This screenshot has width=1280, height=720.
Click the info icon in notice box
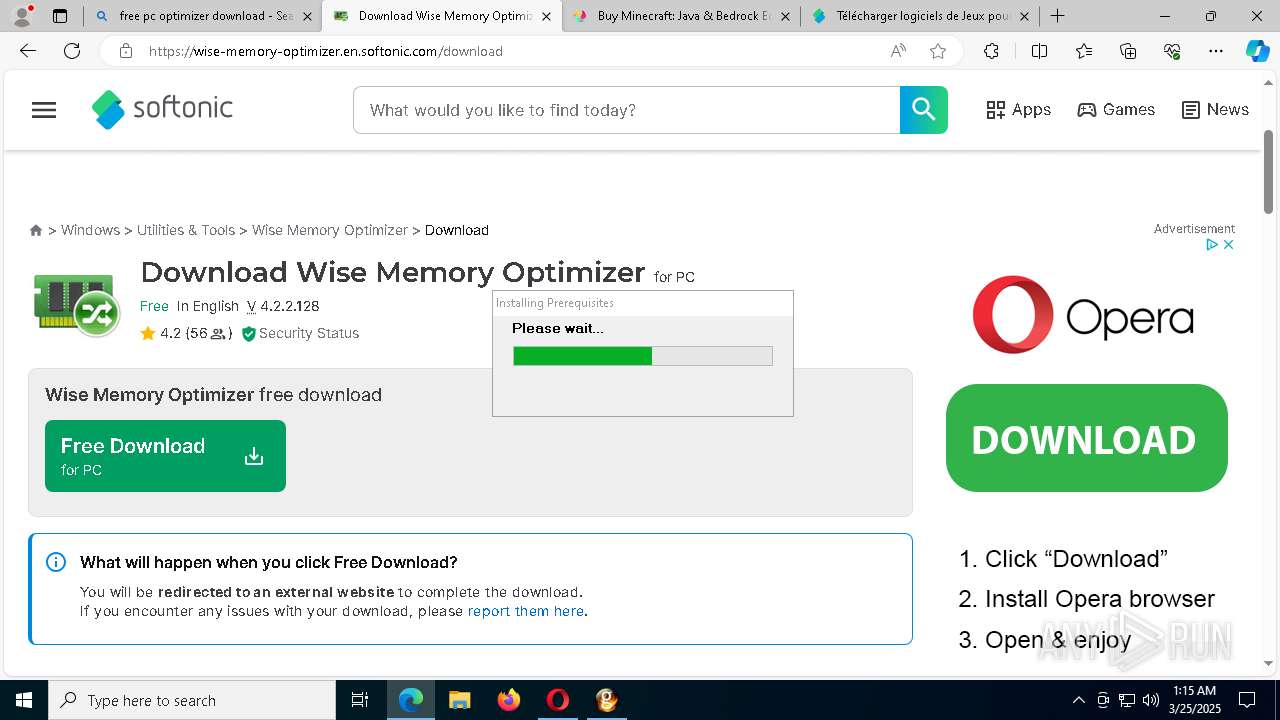56,562
